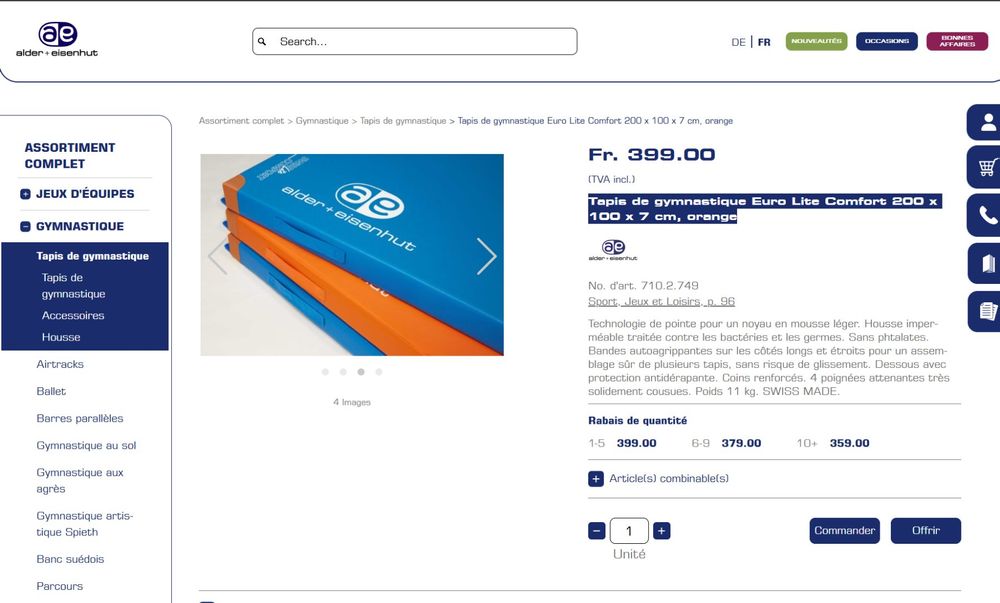Open the user account icon in right sidebar
This screenshot has height=603, width=1000.
(986, 122)
